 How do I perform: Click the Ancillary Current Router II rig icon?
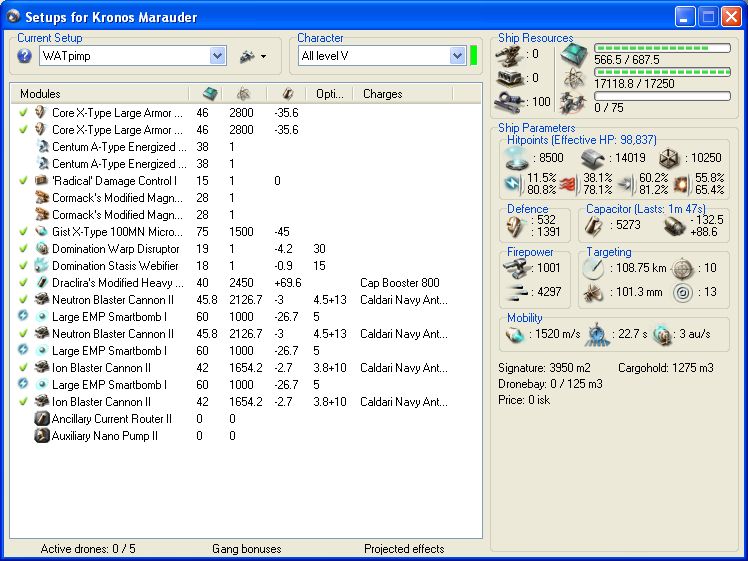coord(42,419)
